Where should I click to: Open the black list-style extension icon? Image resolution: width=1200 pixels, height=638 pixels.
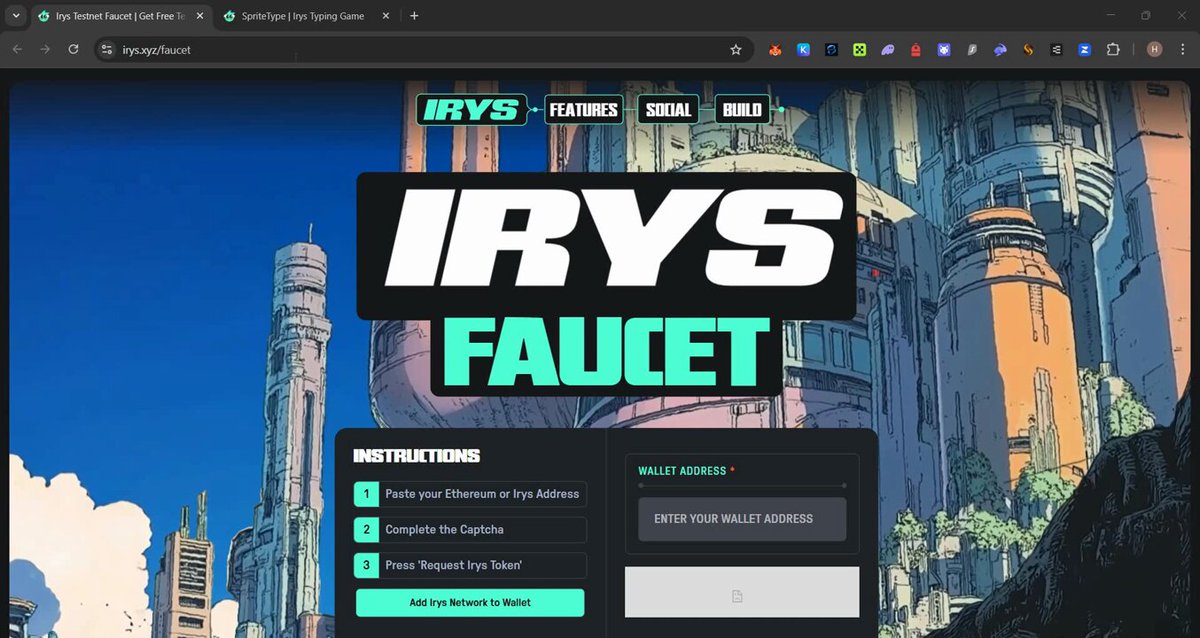click(1056, 49)
